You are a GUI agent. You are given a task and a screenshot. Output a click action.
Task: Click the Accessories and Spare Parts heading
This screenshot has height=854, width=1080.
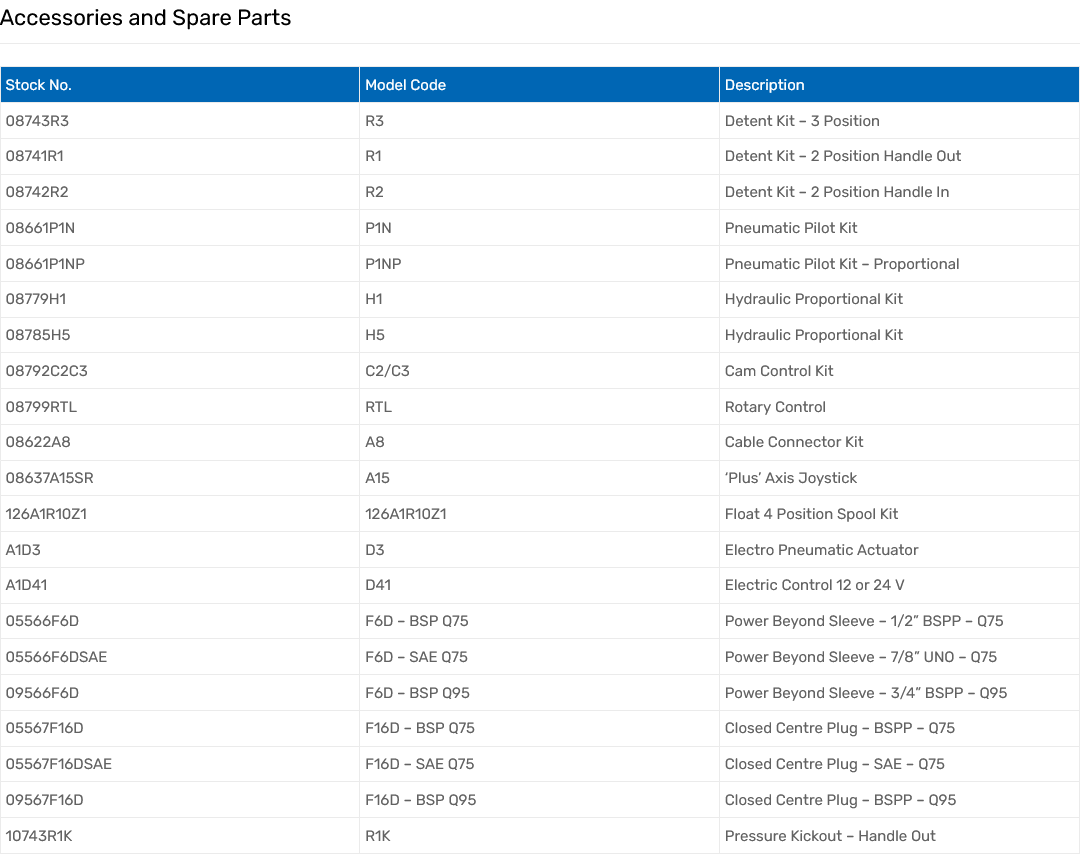pos(146,18)
